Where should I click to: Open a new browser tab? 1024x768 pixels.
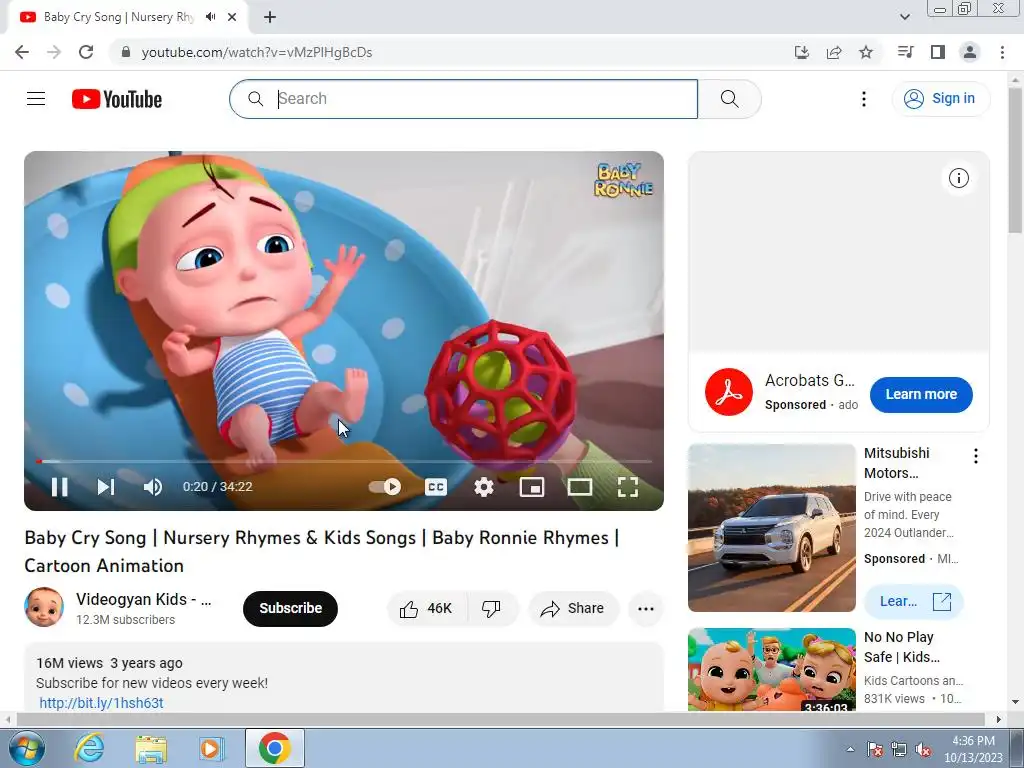[270, 17]
